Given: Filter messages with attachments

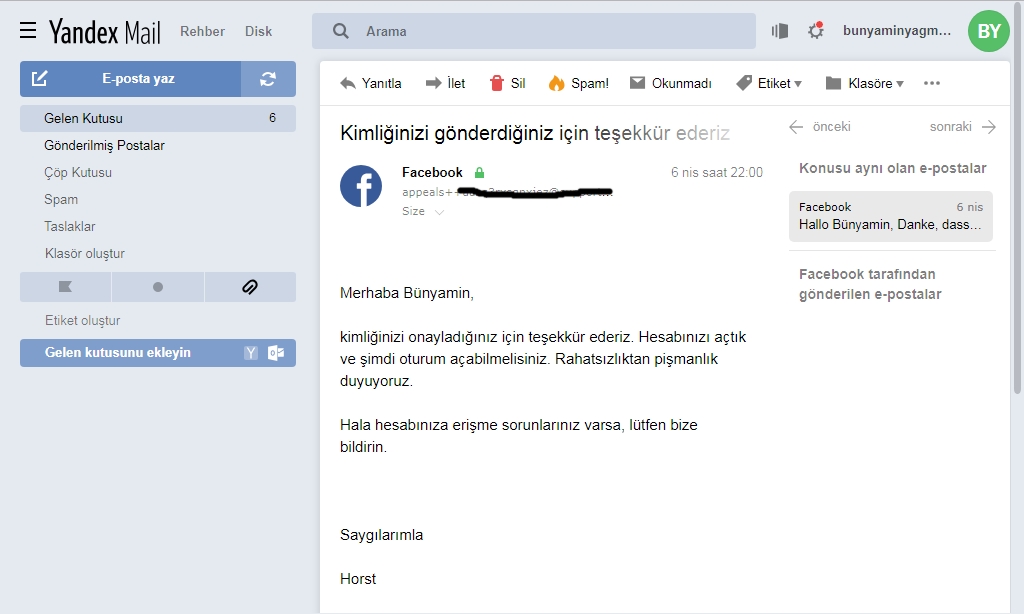Looking at the screenshot, I should point(250,287).
